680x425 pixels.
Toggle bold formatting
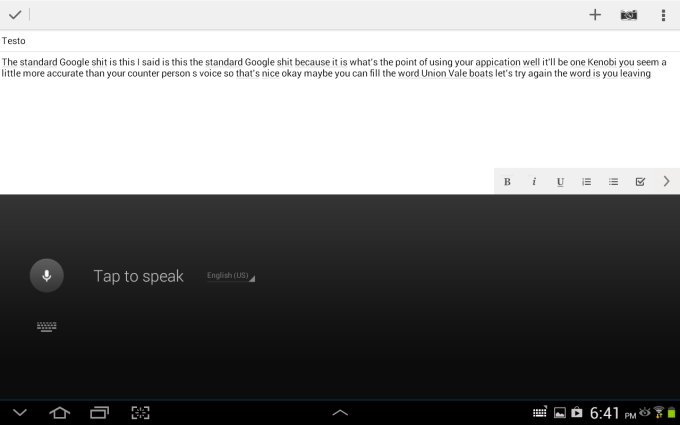[507, 182]
